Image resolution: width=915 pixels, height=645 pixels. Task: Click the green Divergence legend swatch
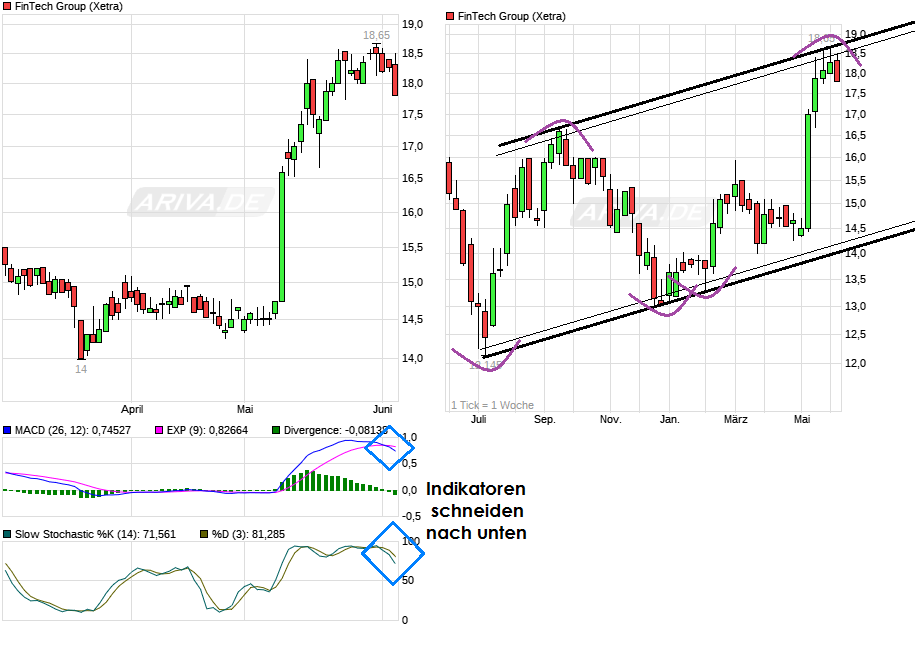[276, 430]
